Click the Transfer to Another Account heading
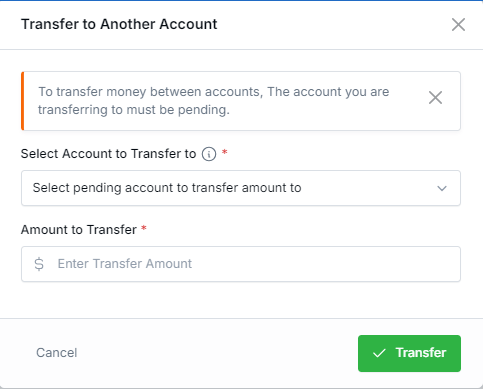Viewport: 483px width, 389px height. [x=119, y=24]
